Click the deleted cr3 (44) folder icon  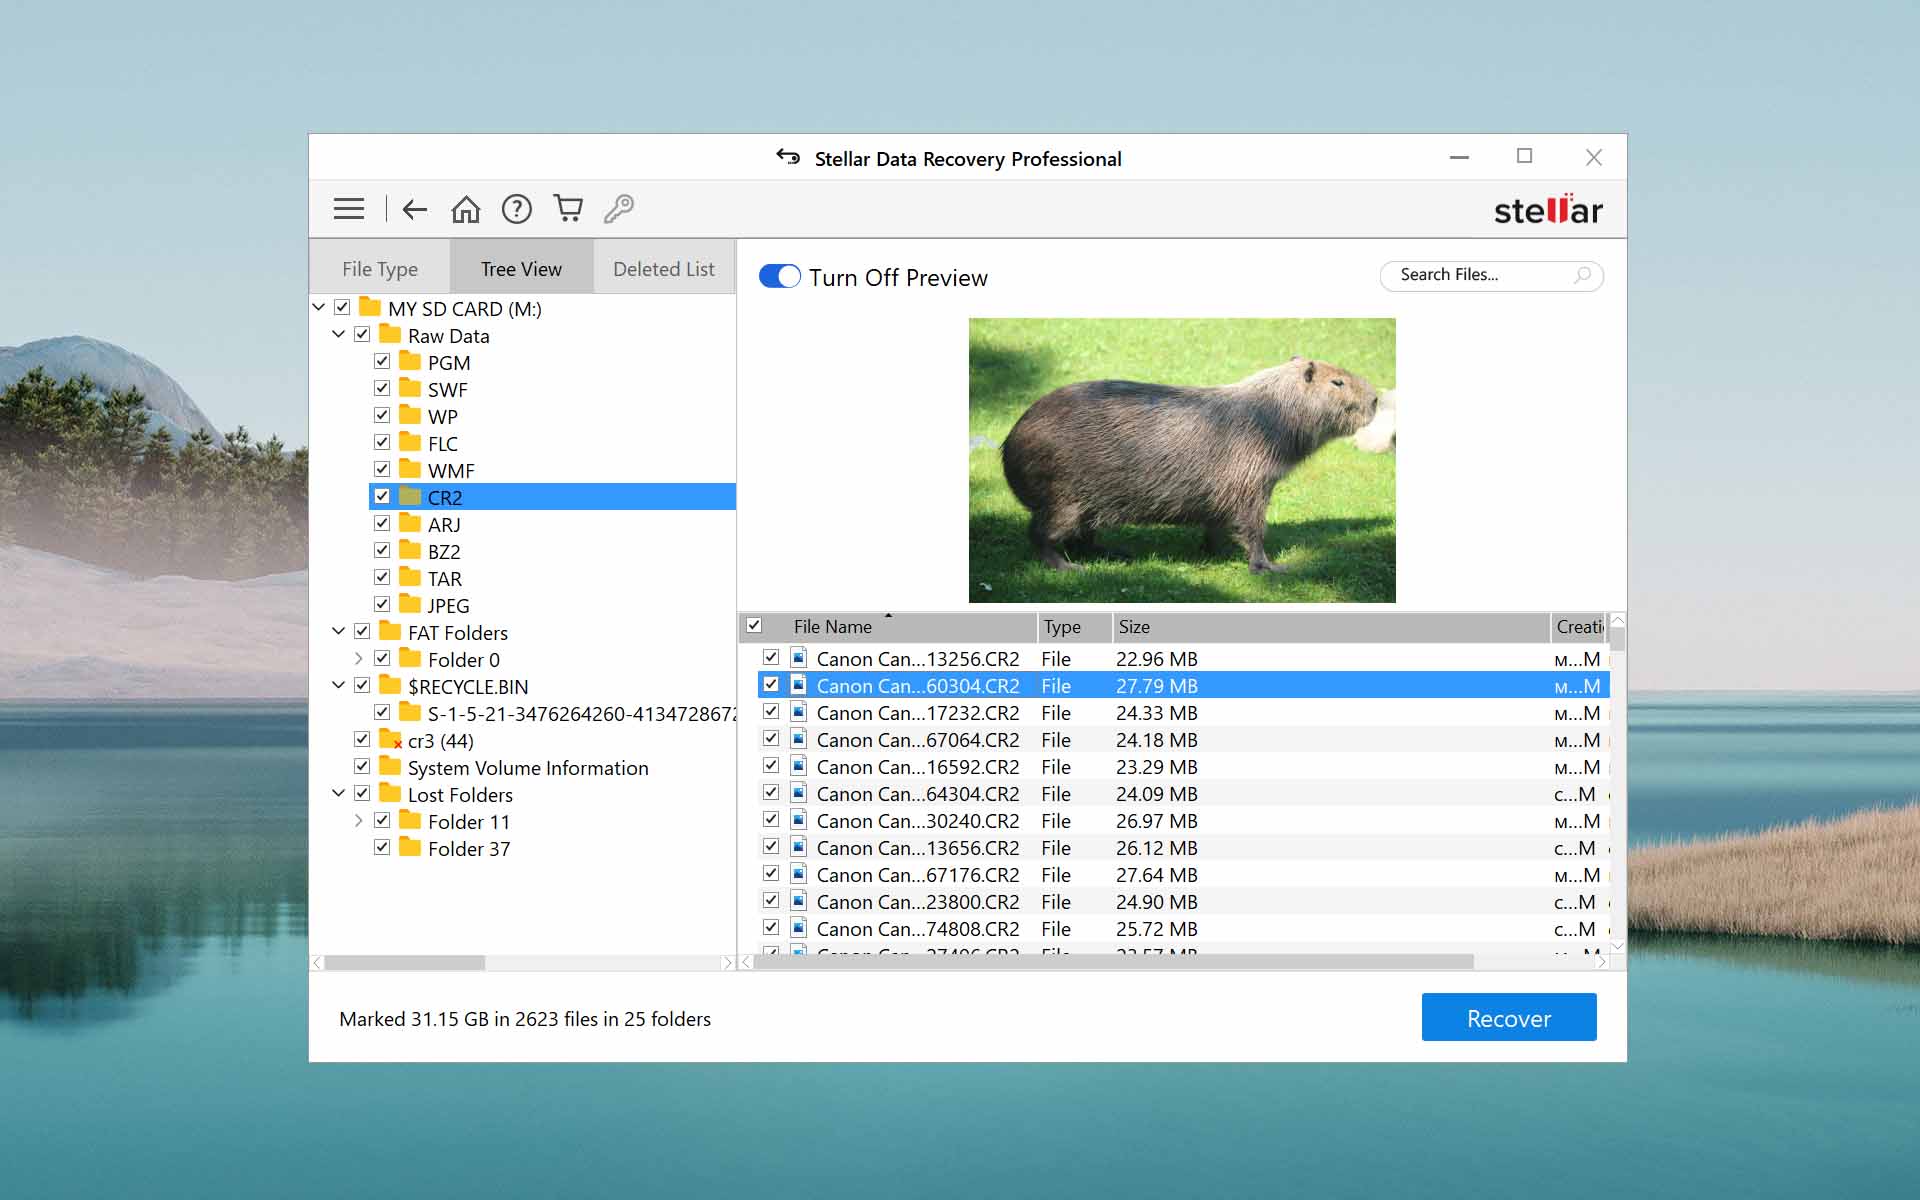pyautogui.click(x=391, y=740)
